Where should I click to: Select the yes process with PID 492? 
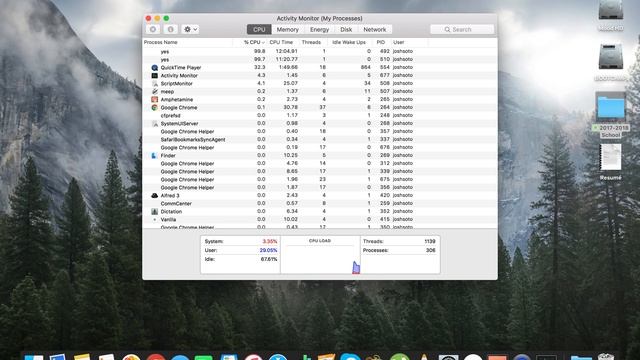click(x=320, y=51)
